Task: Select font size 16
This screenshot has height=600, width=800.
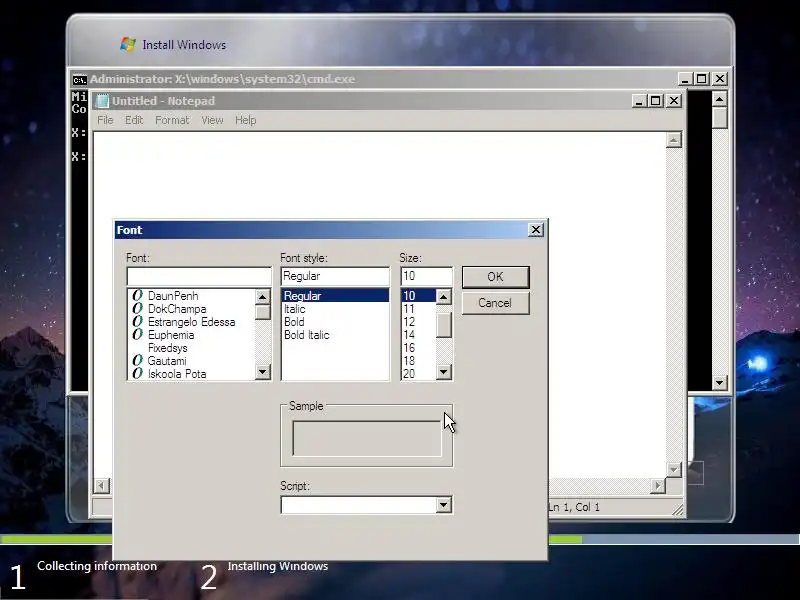Action: click(419, 348)
